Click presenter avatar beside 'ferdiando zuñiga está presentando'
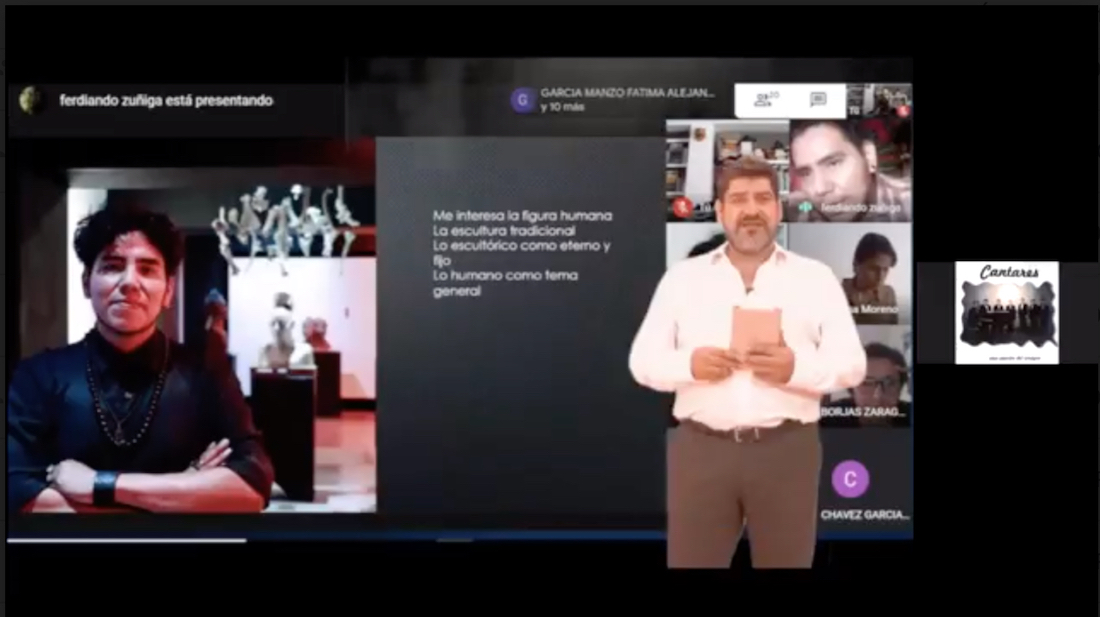1100x617 pixels. tap(31, 100)
